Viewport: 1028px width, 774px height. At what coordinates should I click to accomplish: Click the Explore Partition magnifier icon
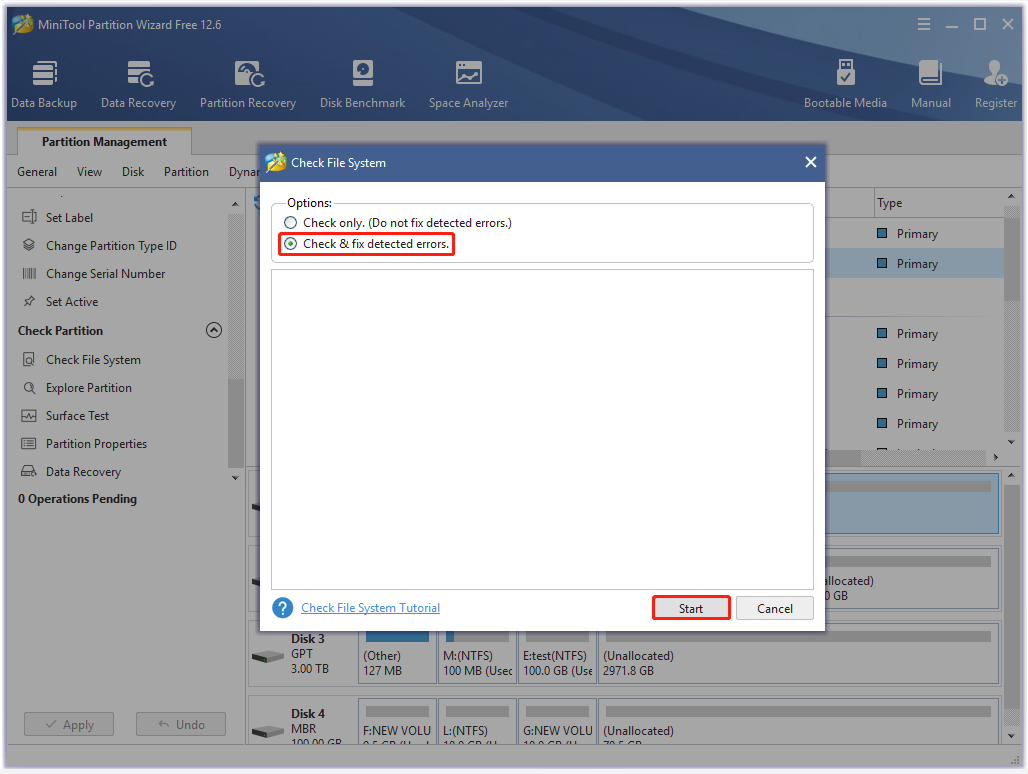click(x=29, y=387)
